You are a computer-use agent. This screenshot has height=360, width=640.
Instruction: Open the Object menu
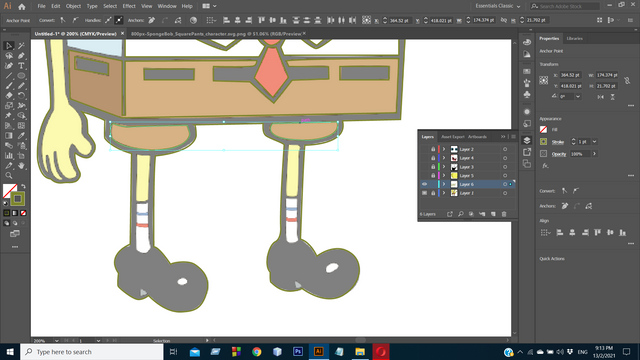pyautogui.click(x=73, y=6)
